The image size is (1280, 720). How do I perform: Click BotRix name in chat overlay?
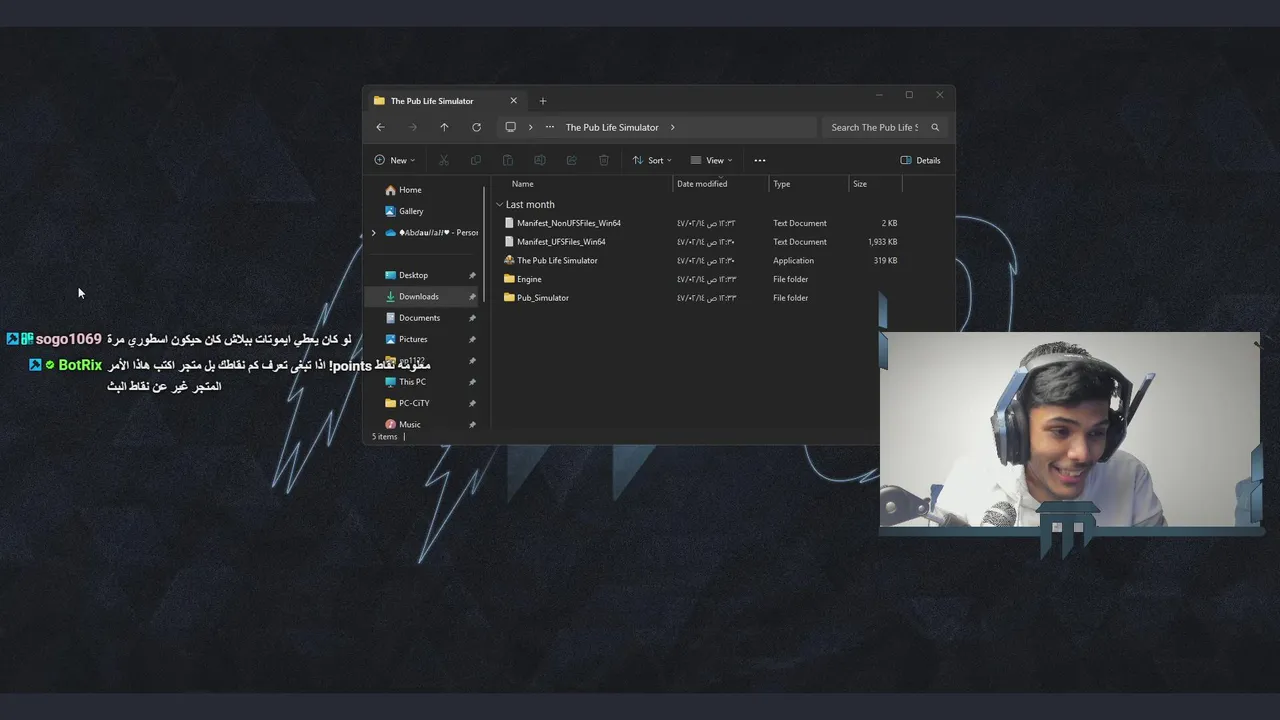coord(80,365)
